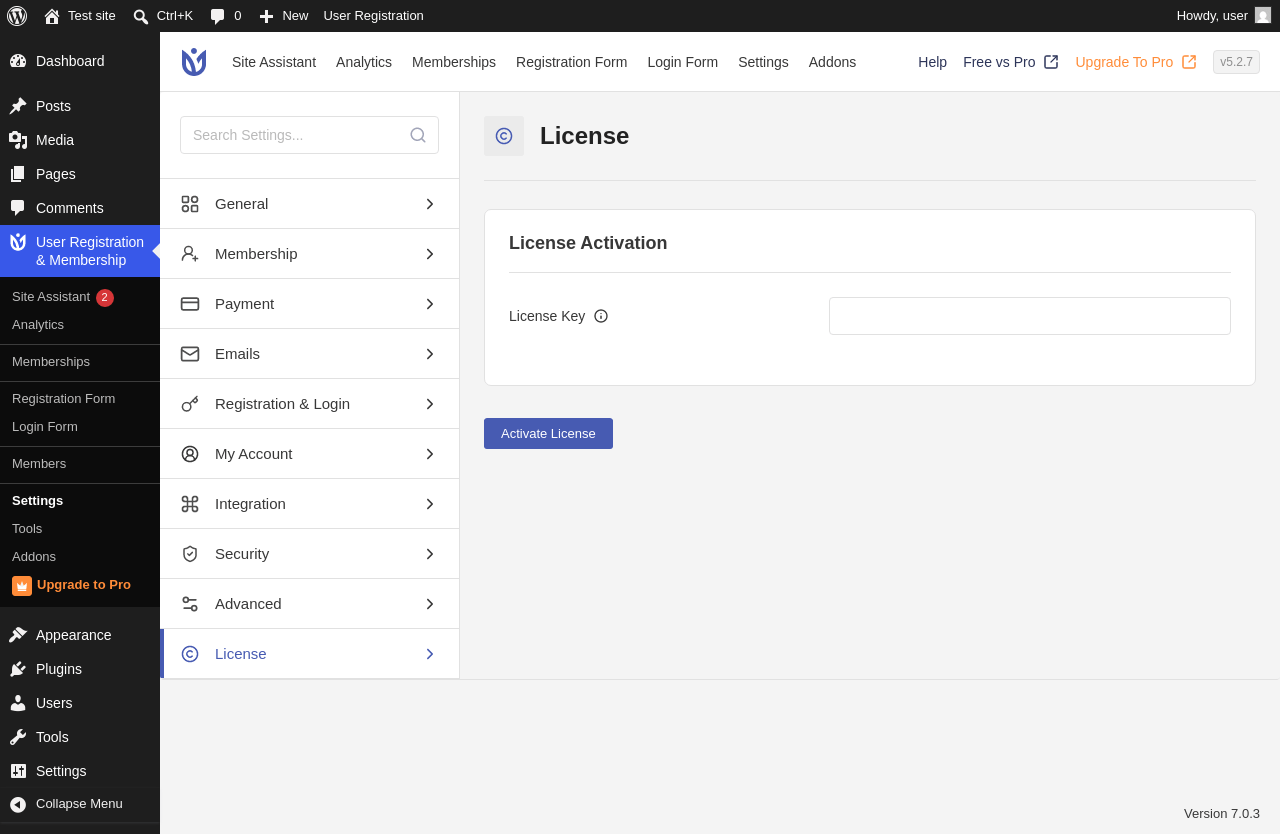Click the Security shield icon

(190, 554)
